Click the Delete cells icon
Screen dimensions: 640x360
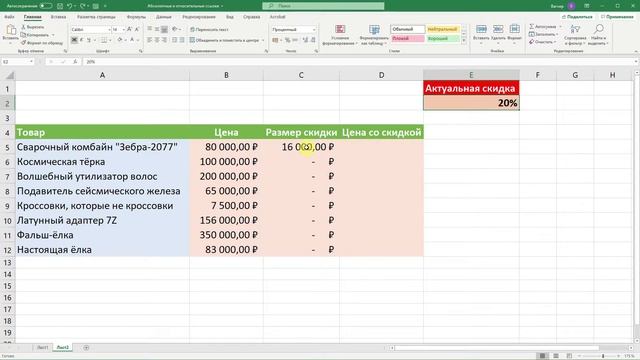tap(498, 29)
